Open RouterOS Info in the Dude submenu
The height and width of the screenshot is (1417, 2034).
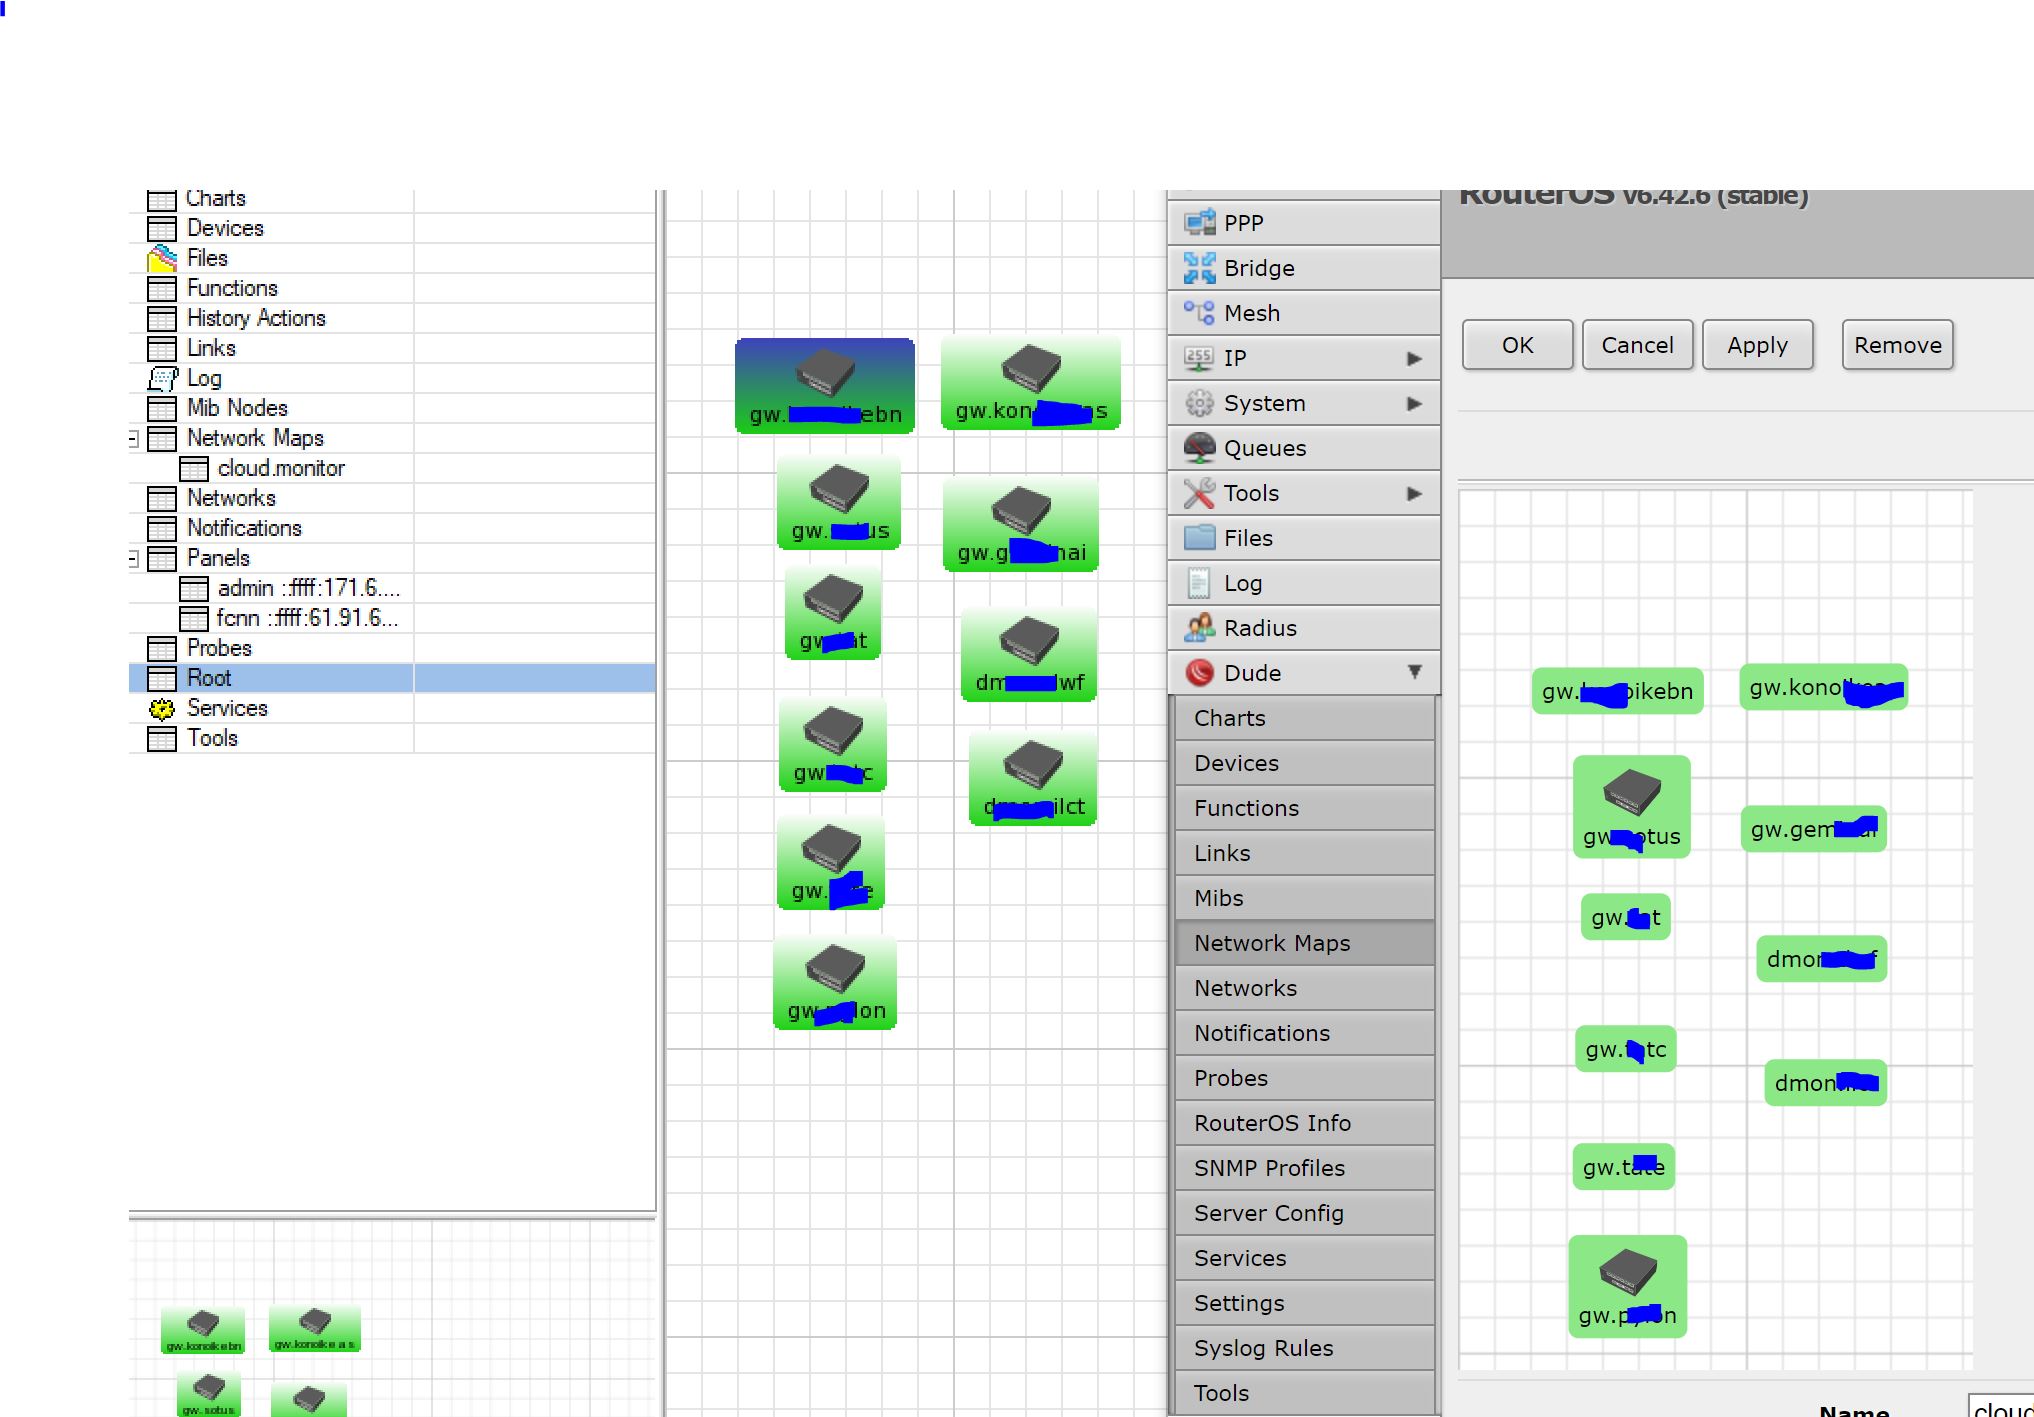pos(1305,1123)
